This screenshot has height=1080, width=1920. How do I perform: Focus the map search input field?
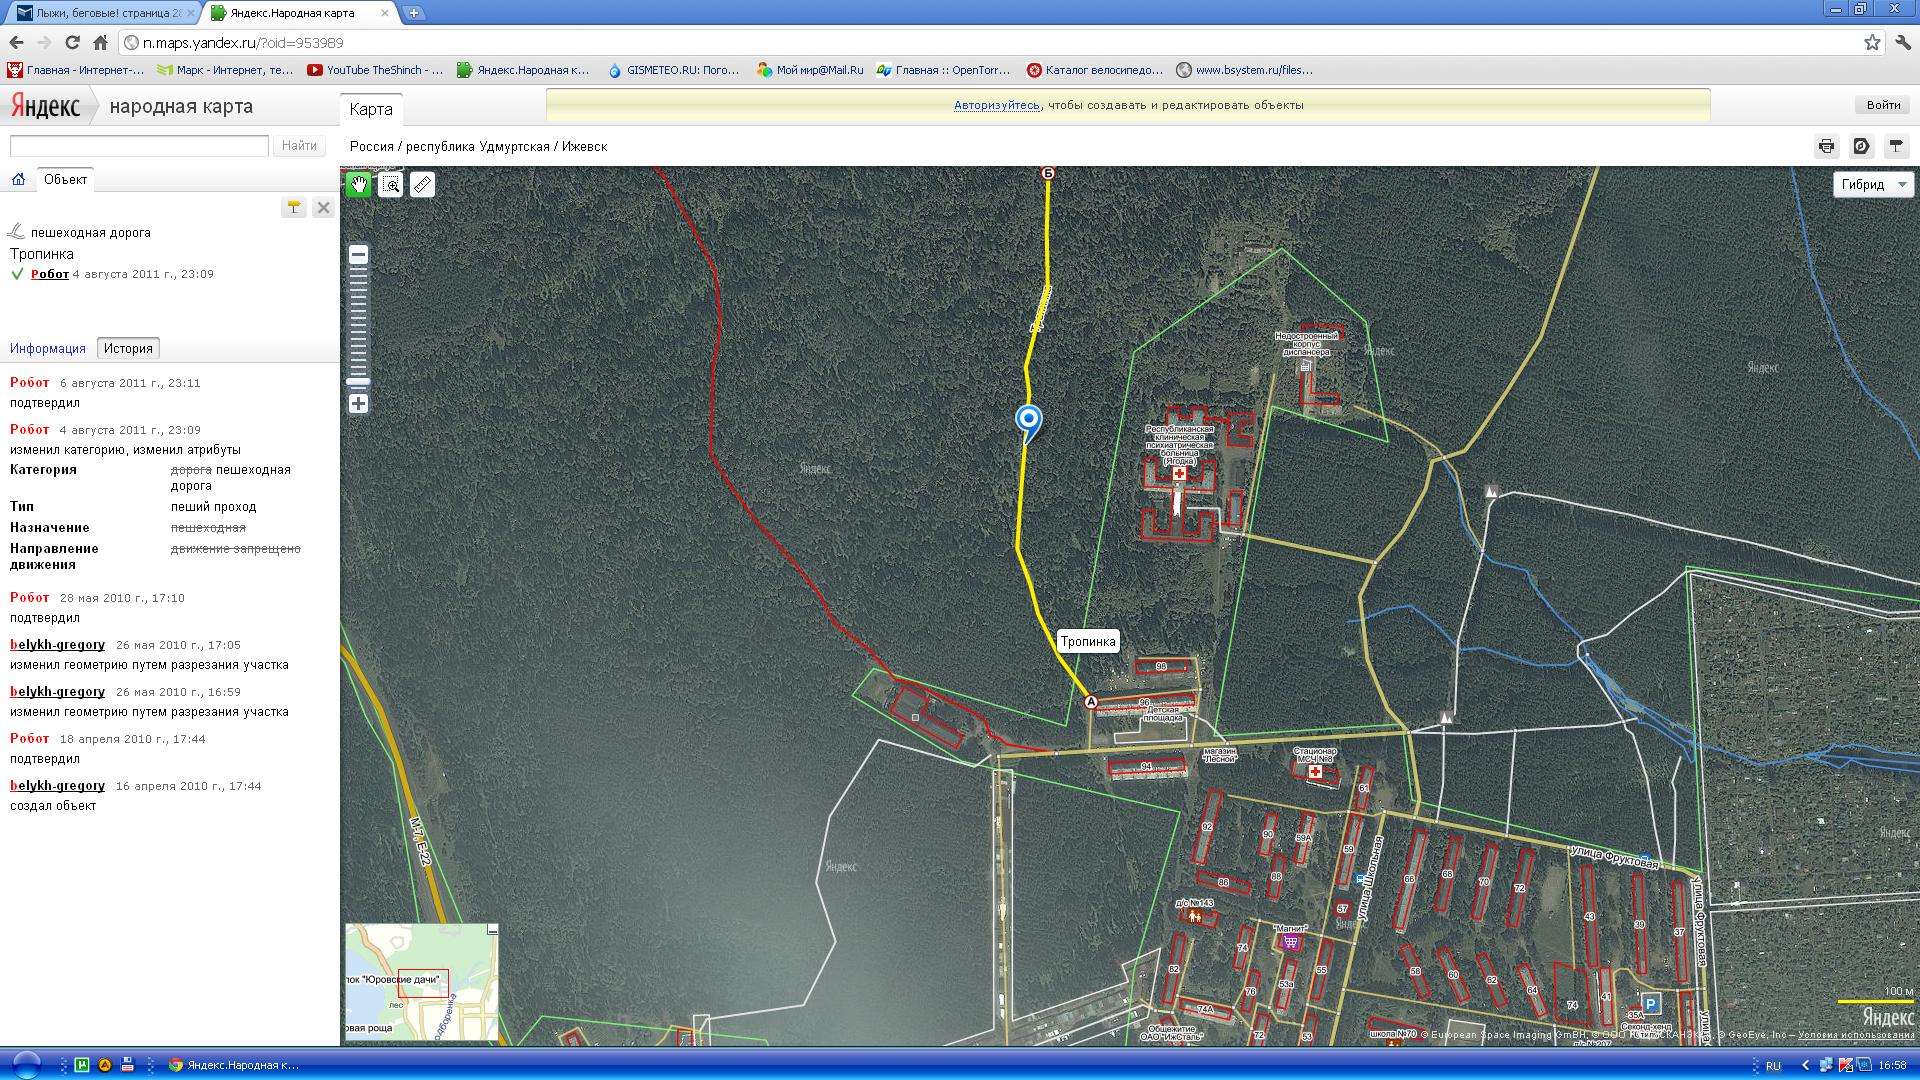[139, 146]
